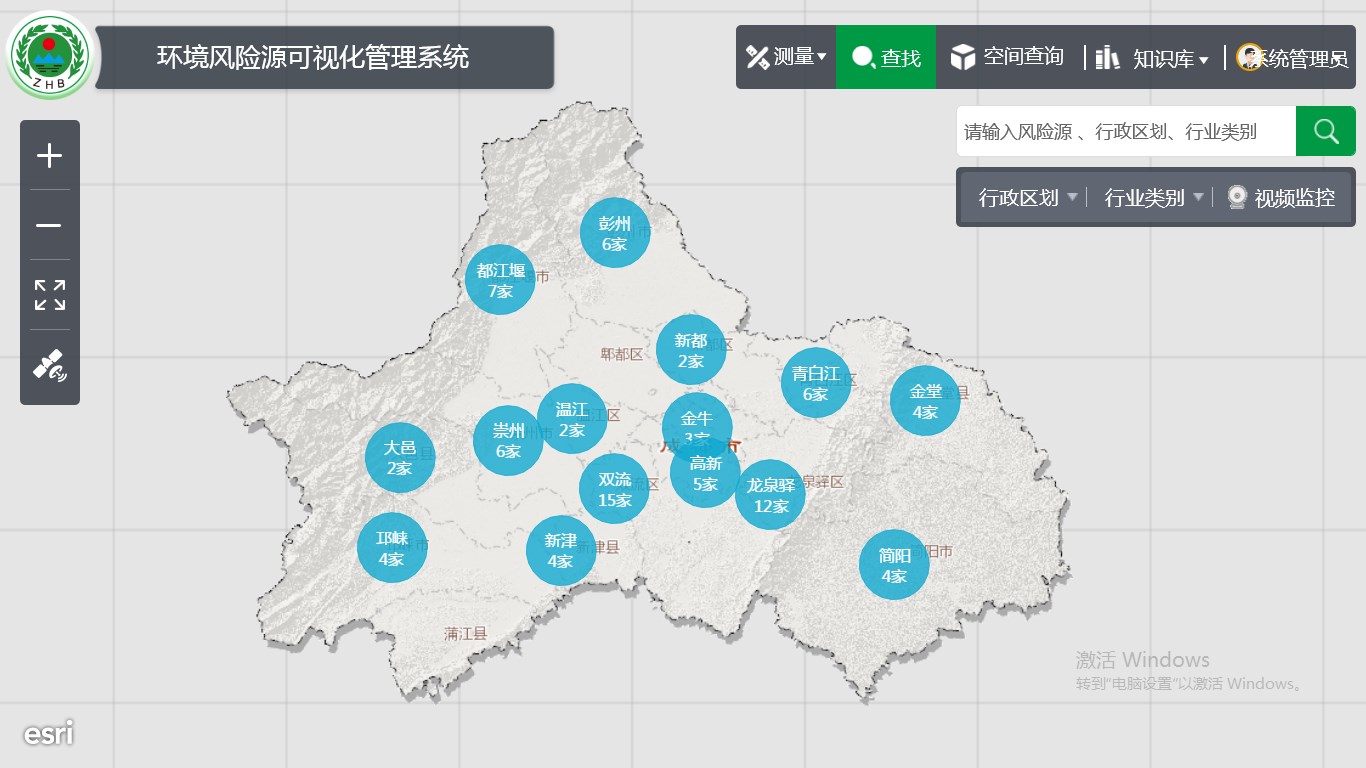Click the green magnifier search button

(1326, 131)
